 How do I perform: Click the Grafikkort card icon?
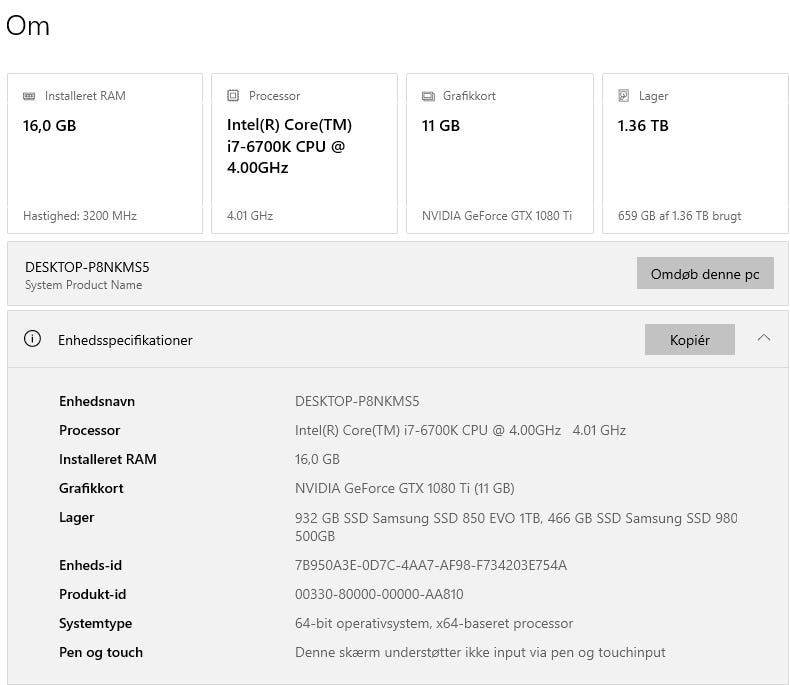tap(428, 96)
